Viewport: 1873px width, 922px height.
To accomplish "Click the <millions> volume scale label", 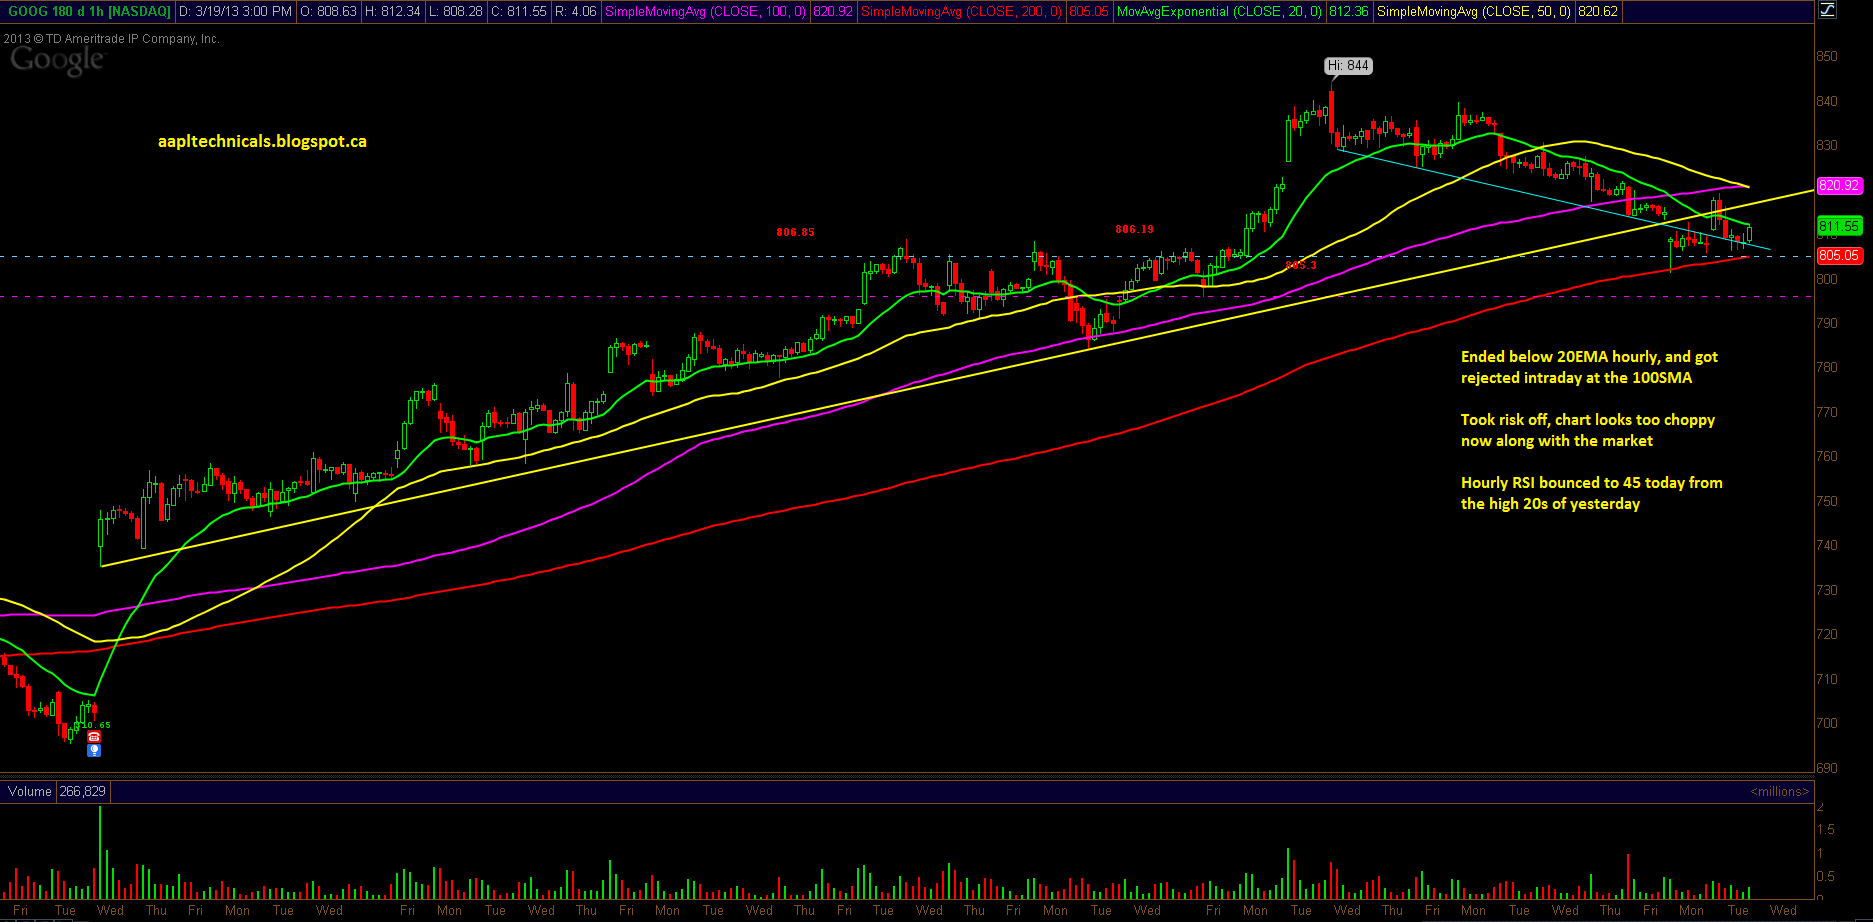I will (1779, 791).
